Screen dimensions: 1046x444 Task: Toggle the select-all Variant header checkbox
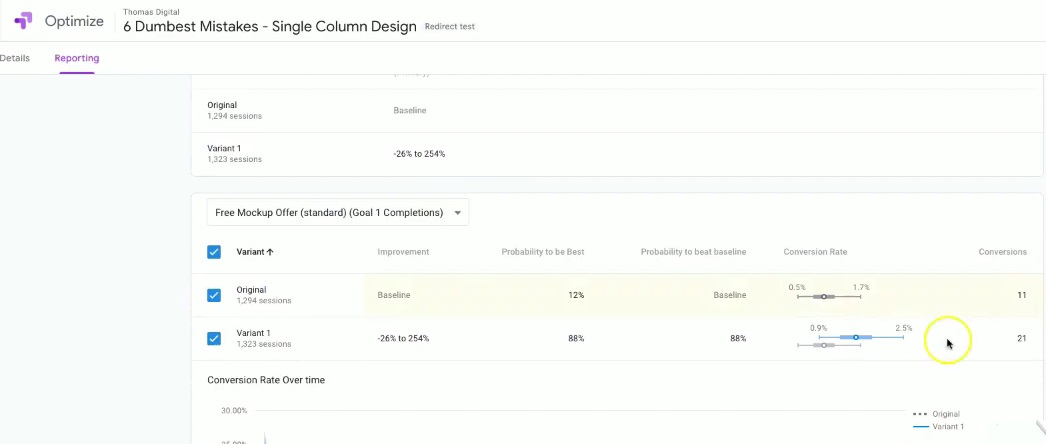click(x=213, y=252)
